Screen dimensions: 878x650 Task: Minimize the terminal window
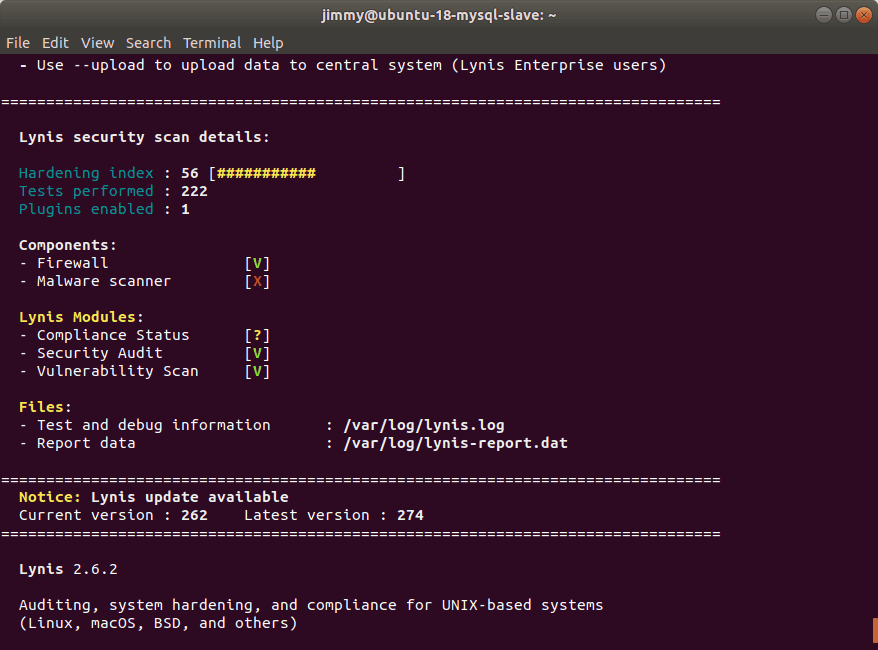824,15
